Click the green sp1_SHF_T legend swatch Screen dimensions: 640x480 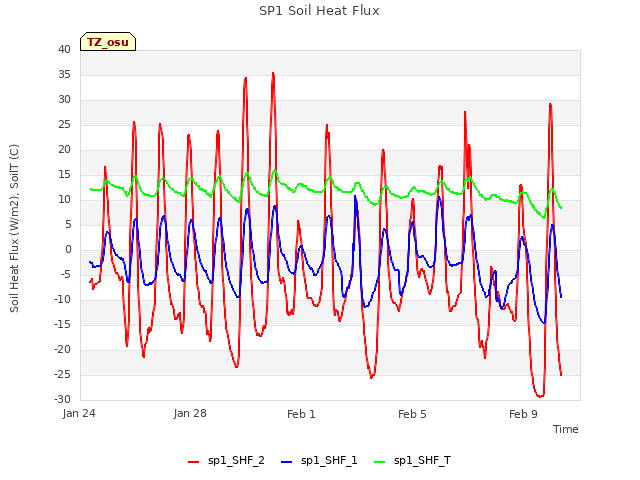click(x=380, y=462)
